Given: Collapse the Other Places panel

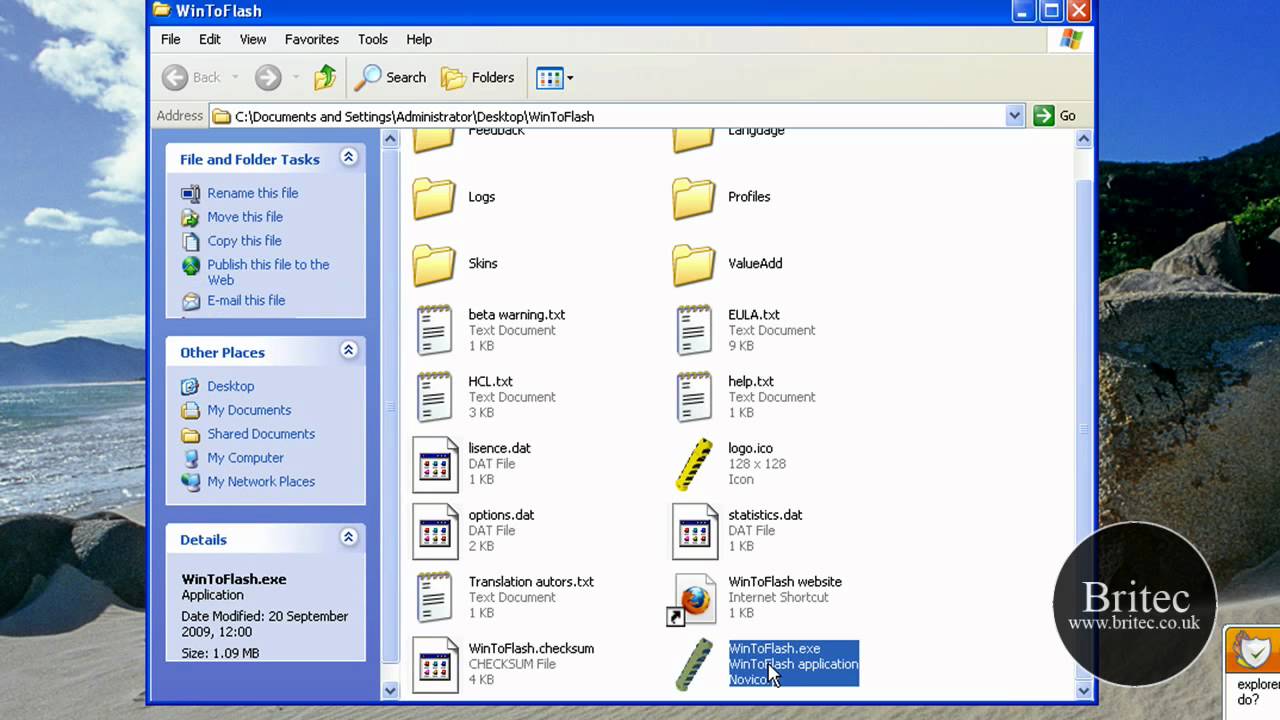Looking at the screenshot, I should pyautogui.click(x=348, y=351).
